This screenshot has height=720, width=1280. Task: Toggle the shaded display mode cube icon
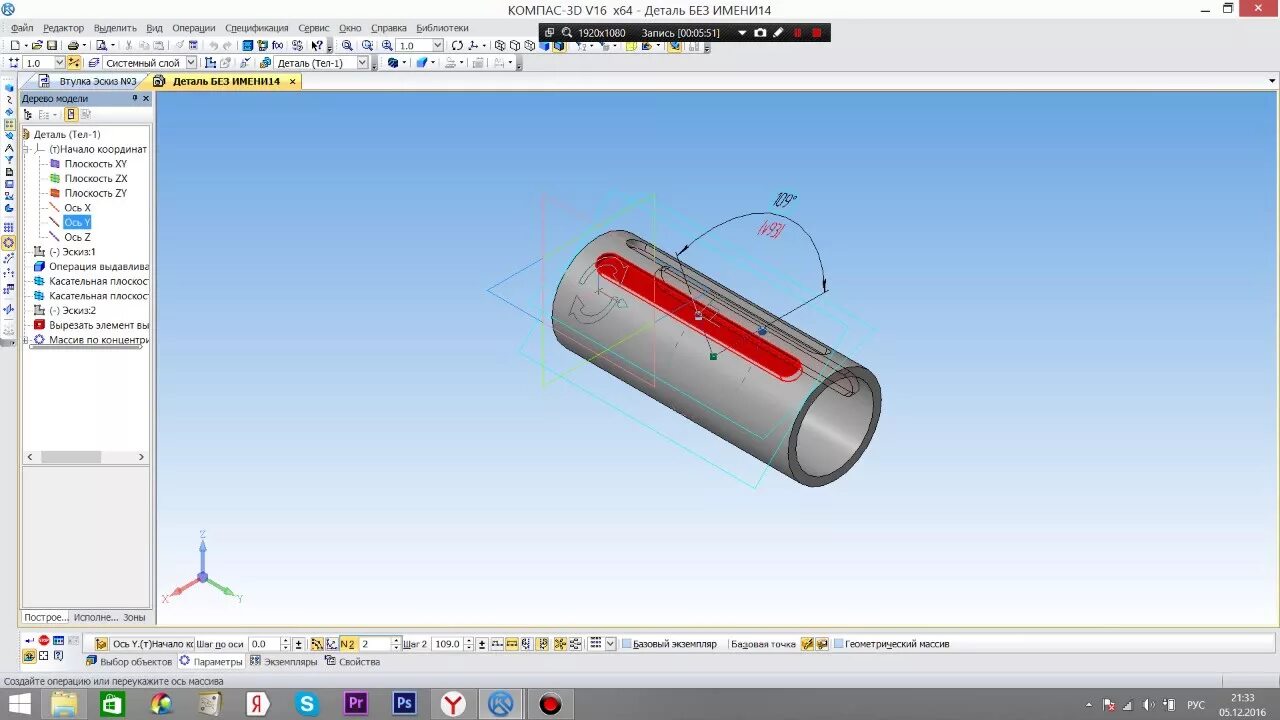coord(545,46)
